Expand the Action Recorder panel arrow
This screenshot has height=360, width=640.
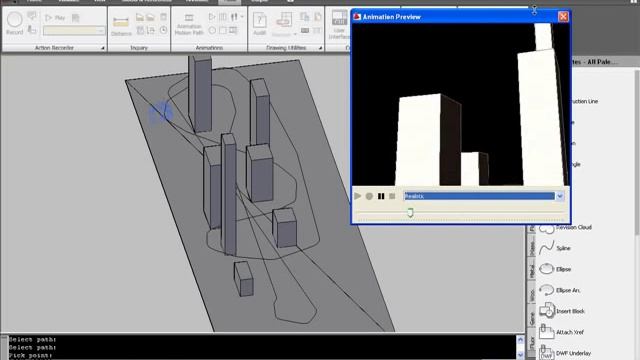click(102, 48)
